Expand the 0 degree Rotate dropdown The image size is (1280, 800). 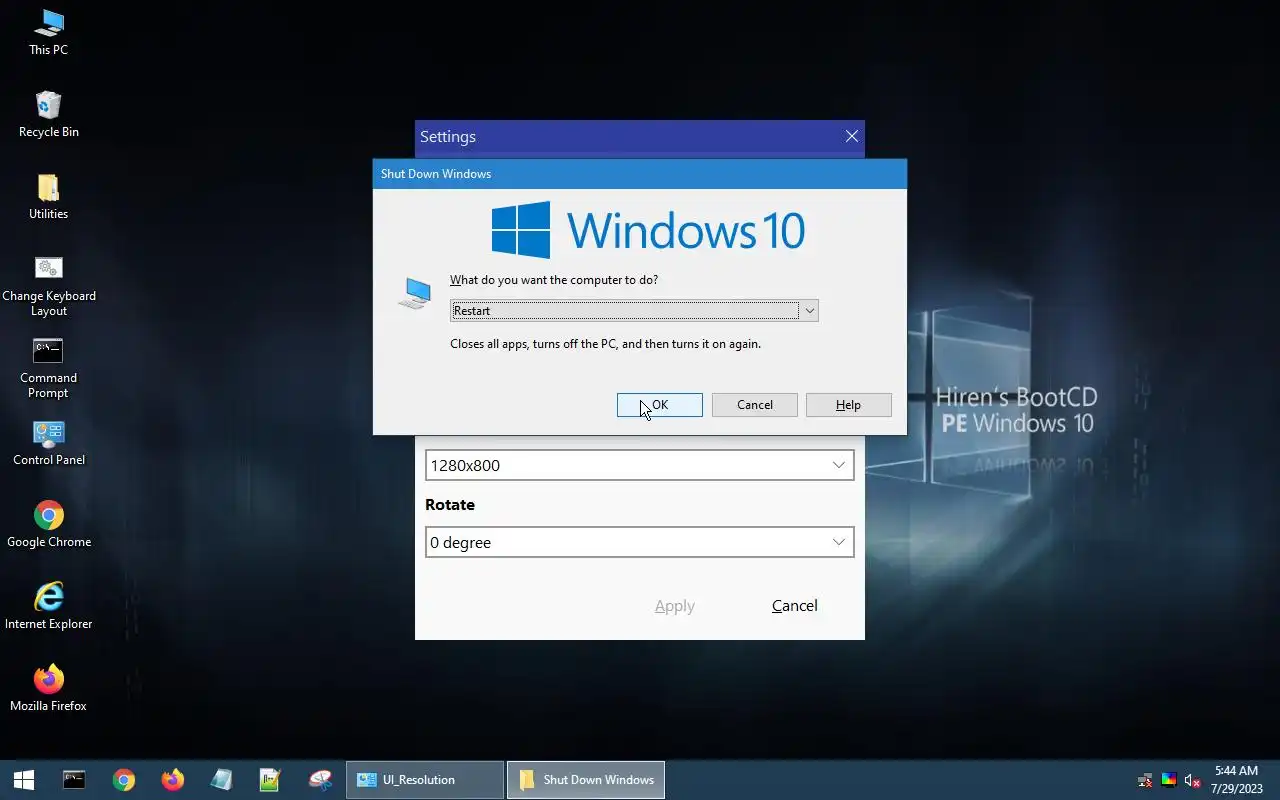point(639,542)
